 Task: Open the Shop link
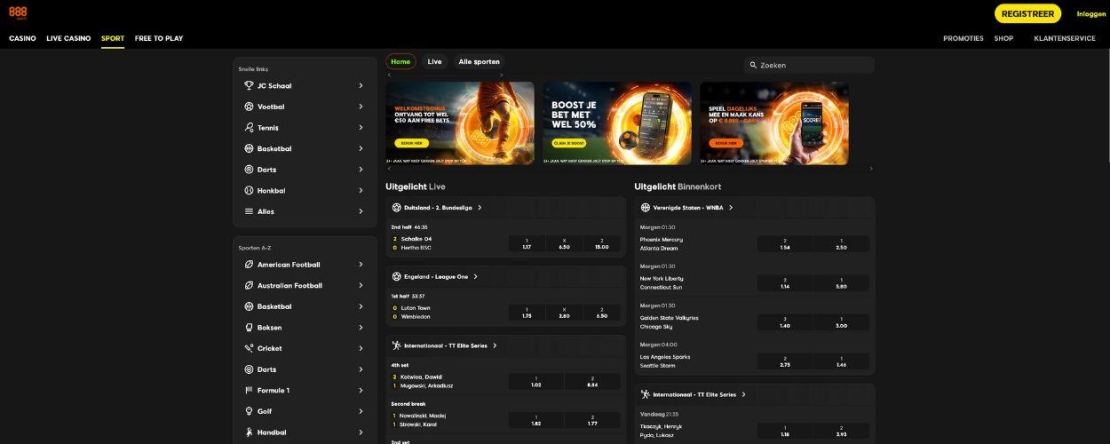(1003, 38)
